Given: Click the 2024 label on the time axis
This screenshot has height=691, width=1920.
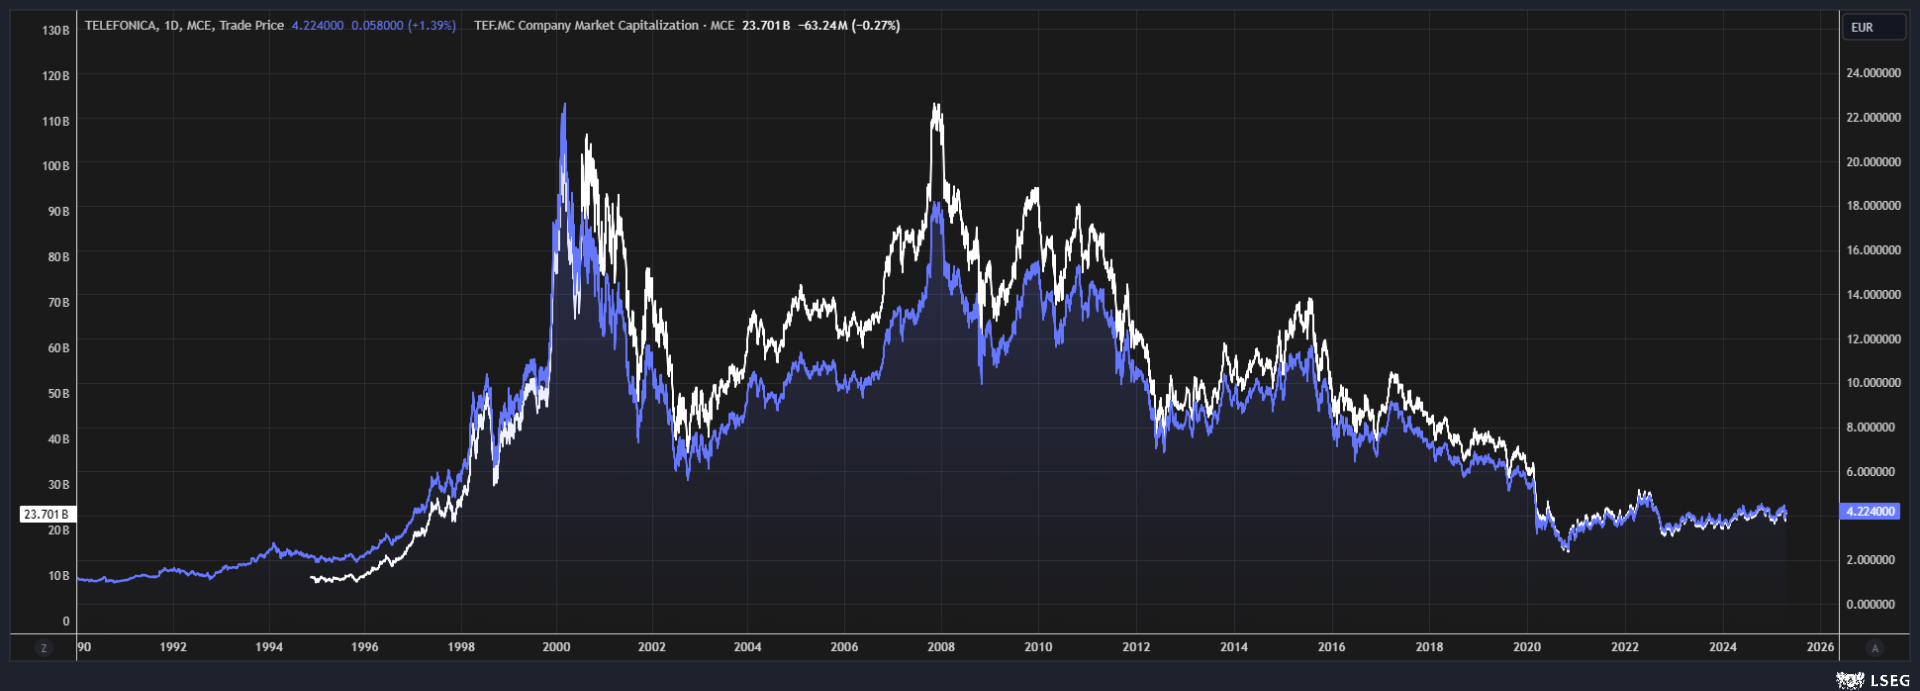Looking at the screenshot, I should click(x=1723, y=647).
